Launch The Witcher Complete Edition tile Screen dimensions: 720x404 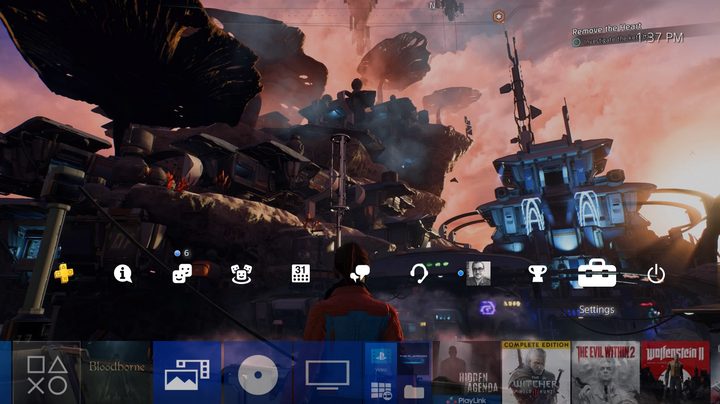coord(536,373)
